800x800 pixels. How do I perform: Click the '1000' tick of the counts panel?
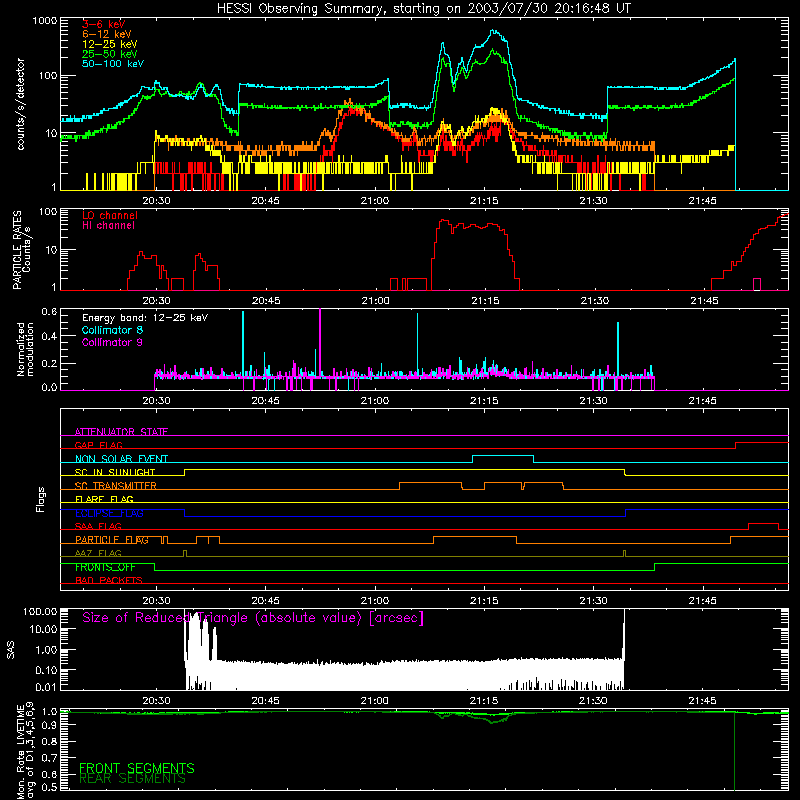[45, 21]
